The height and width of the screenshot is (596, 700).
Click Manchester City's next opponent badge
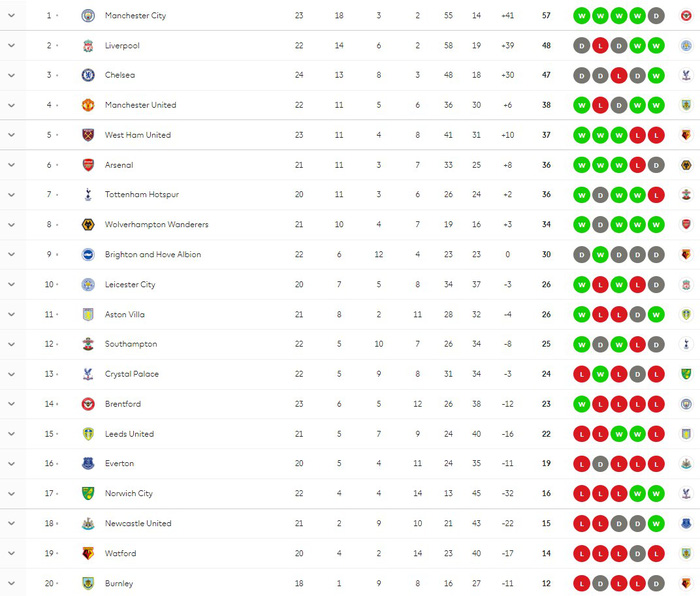(686, 16)
